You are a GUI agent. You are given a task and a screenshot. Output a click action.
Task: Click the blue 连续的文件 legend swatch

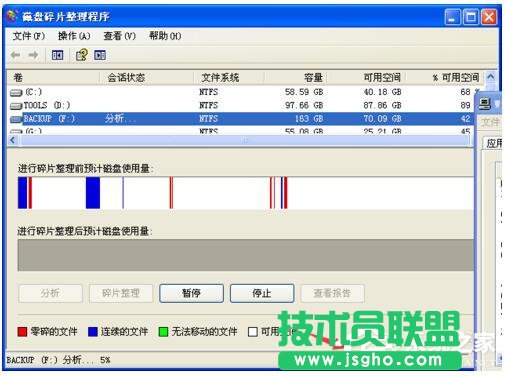click(x=93, y=332)
